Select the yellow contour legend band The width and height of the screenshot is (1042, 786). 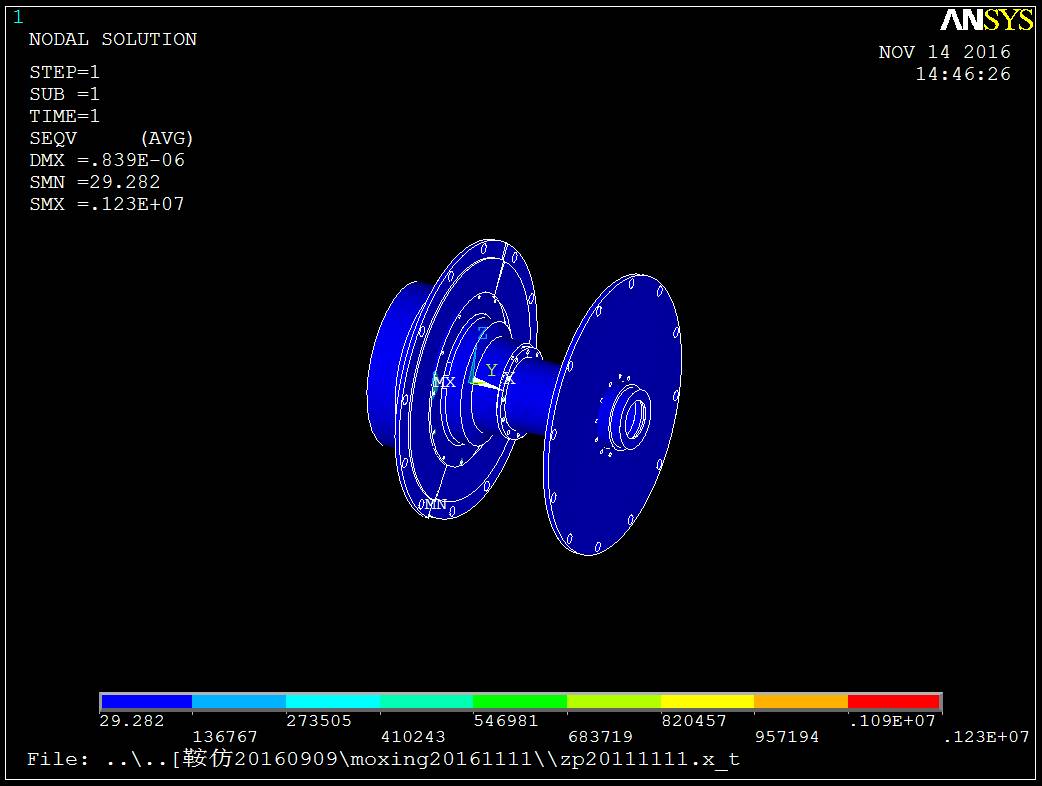coord(707,701)
